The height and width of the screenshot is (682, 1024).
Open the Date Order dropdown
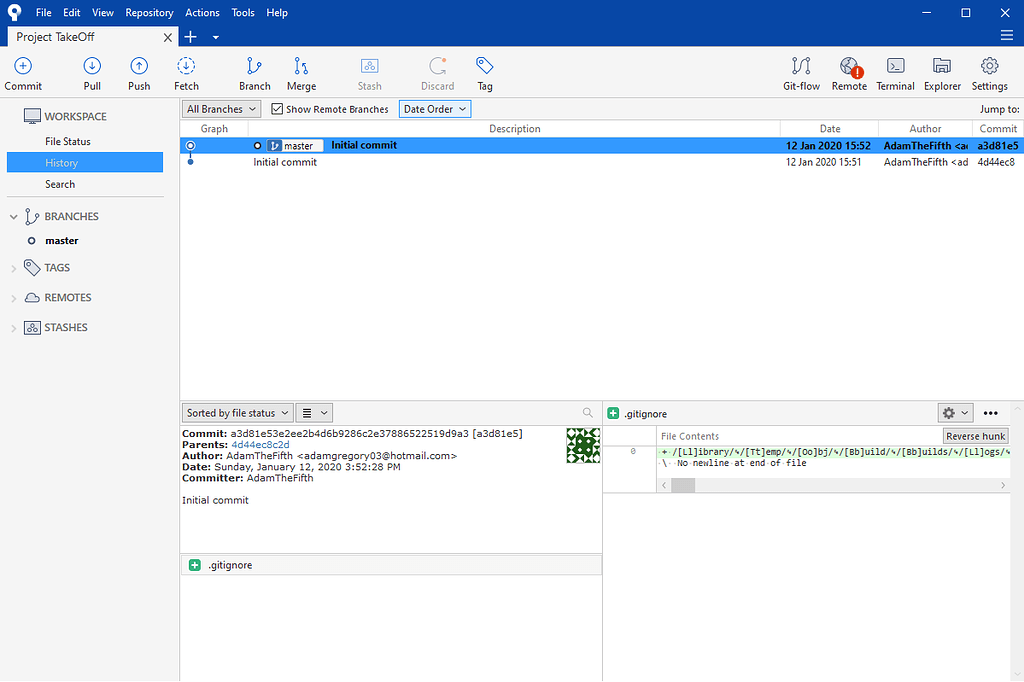coord(435,109)
